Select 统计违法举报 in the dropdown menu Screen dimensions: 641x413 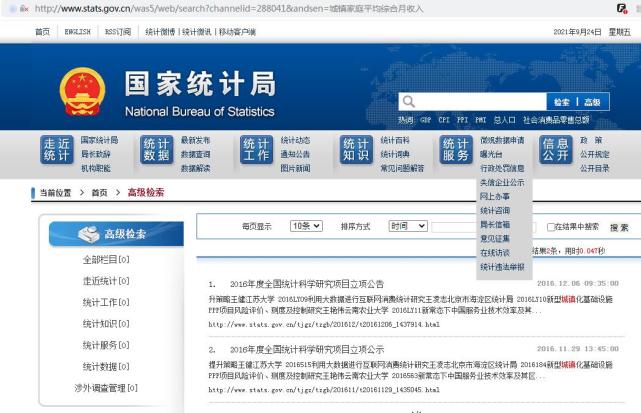tap(502, 267)
